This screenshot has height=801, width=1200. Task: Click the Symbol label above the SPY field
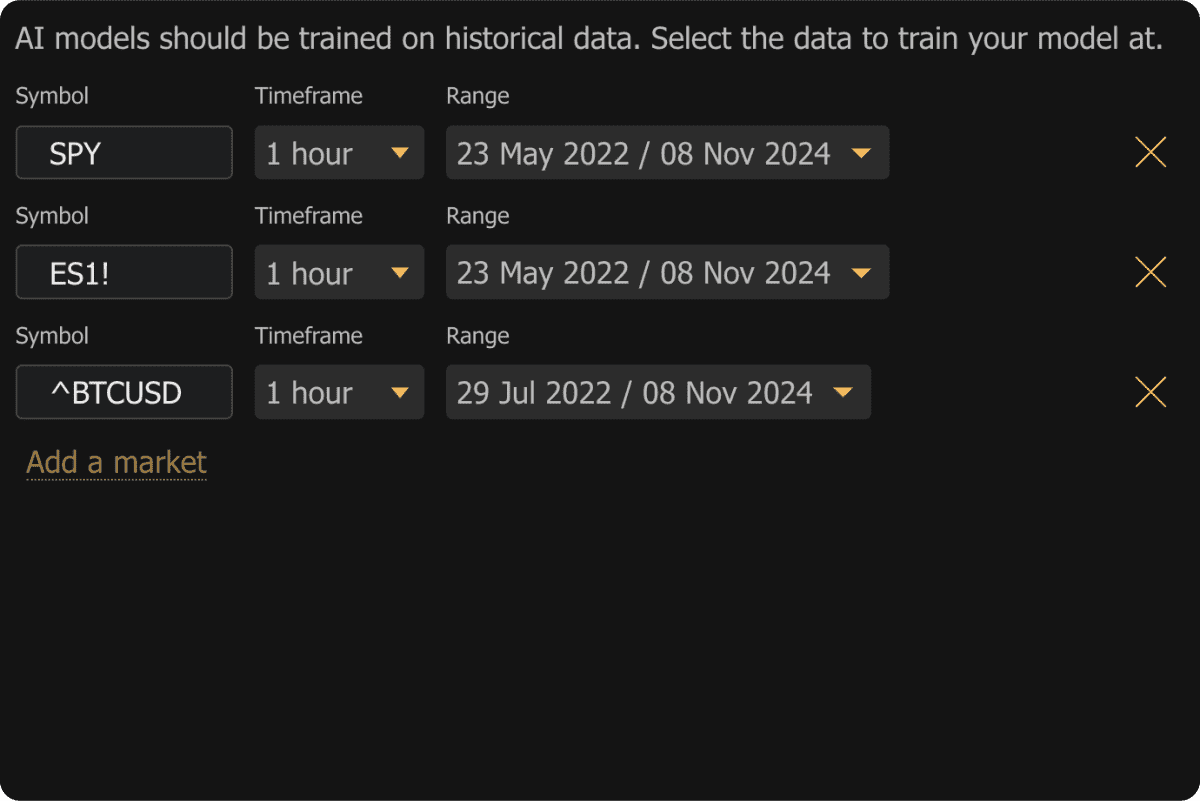point(52,96)
